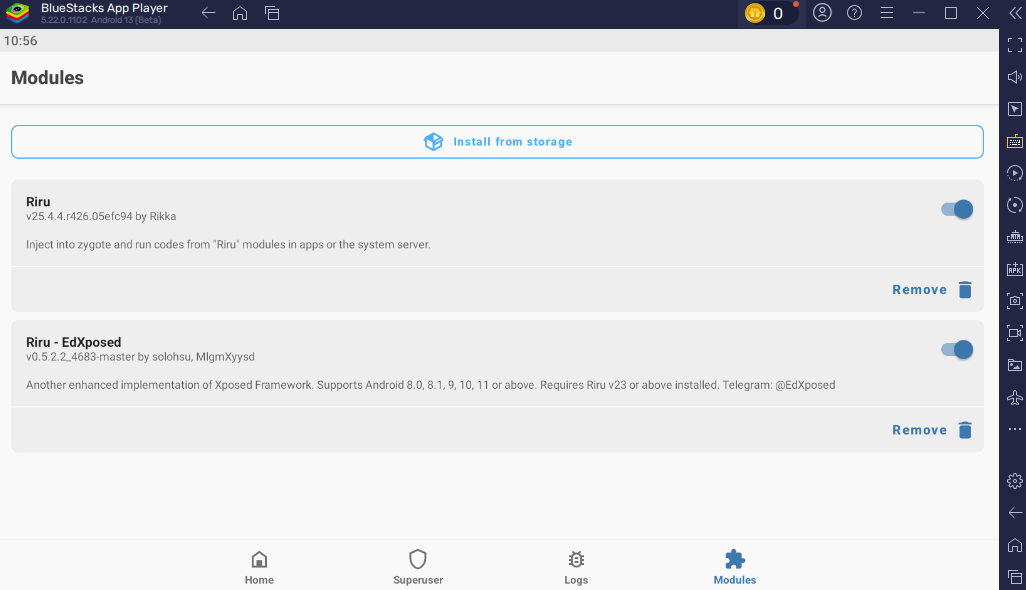Collapse the BlueStacks side toolbar
This screenshot has width=1026, height=590.
click(x=1015, y=13)
